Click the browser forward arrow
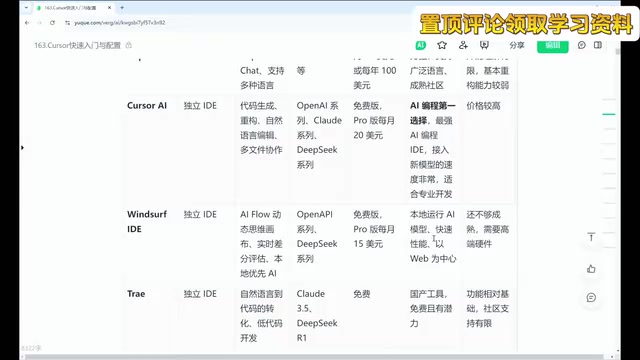 (x=40, y=23)
